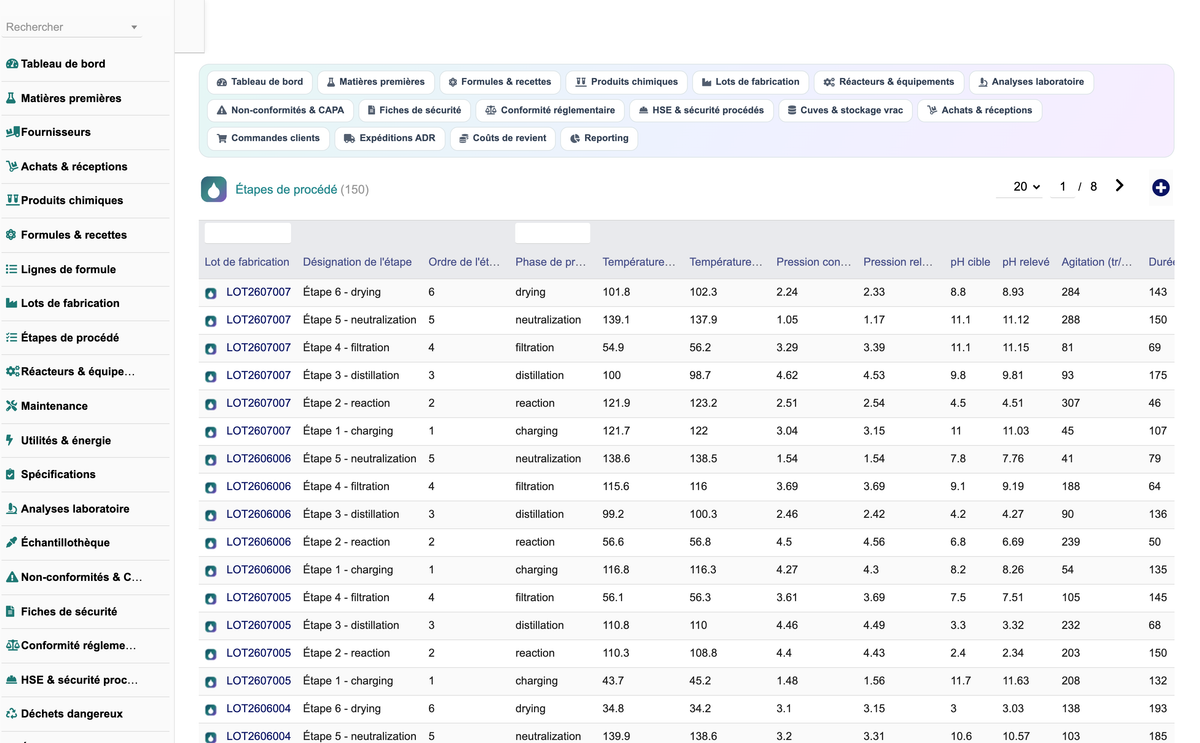The width and height of the screenshot is (1200, 743).
Task: Click the Lot de fabrication filter field
Action: [x=248, y=233]
